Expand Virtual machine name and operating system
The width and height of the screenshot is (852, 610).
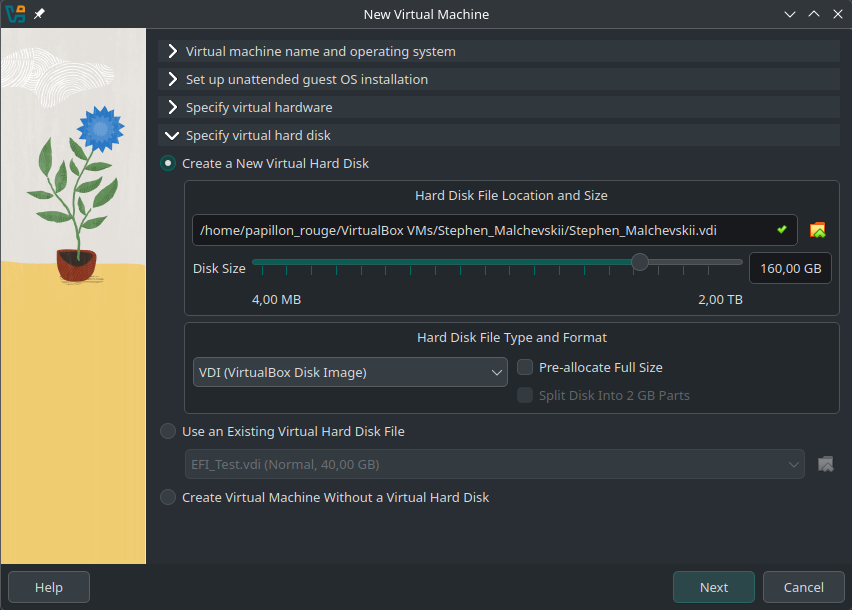click(320, 51)
